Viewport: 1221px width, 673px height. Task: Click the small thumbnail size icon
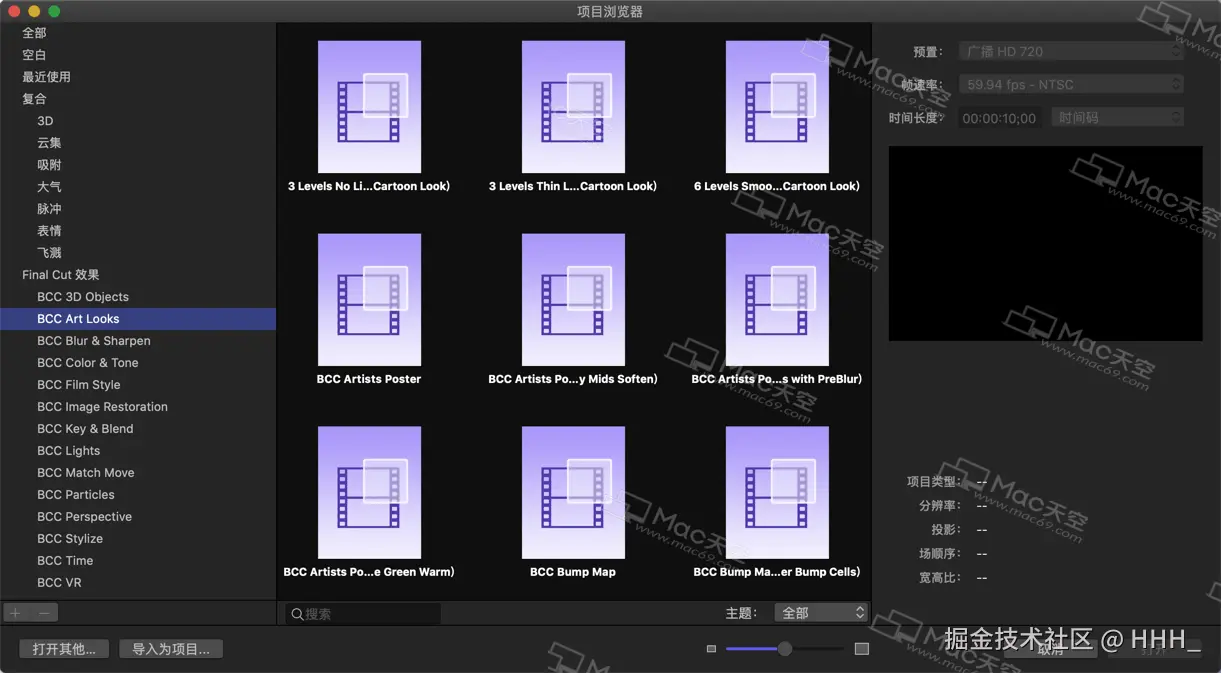pos(711,649)
